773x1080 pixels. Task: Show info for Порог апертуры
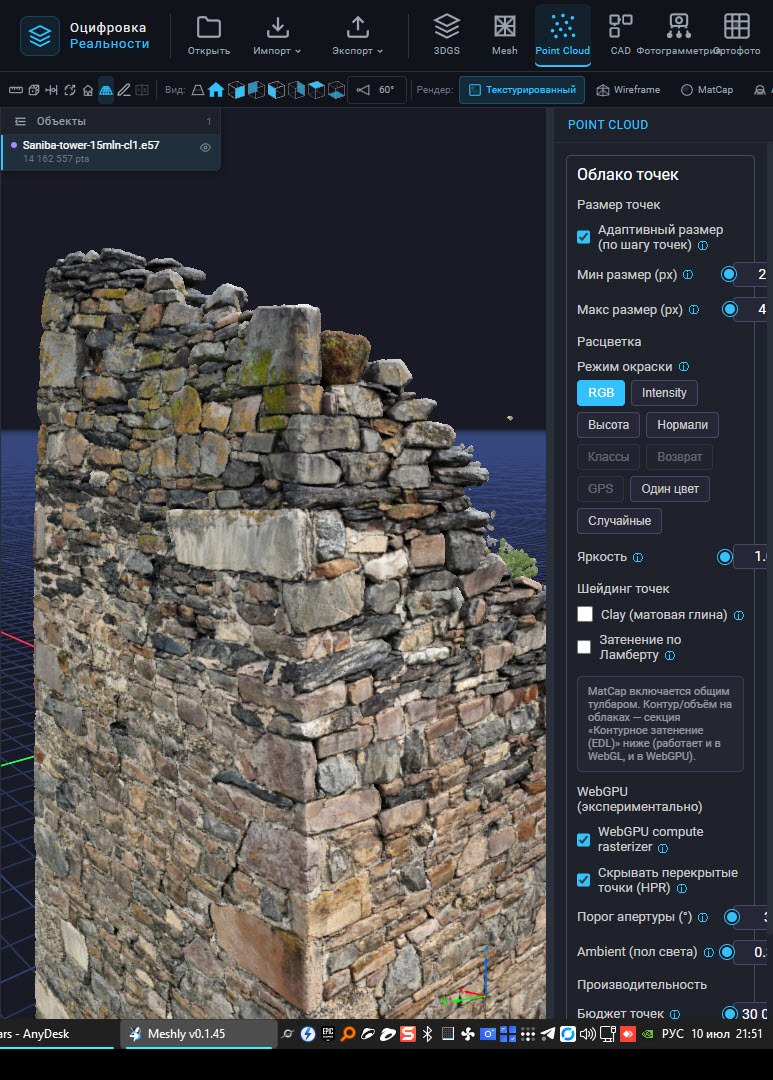(x=703, y=917)
